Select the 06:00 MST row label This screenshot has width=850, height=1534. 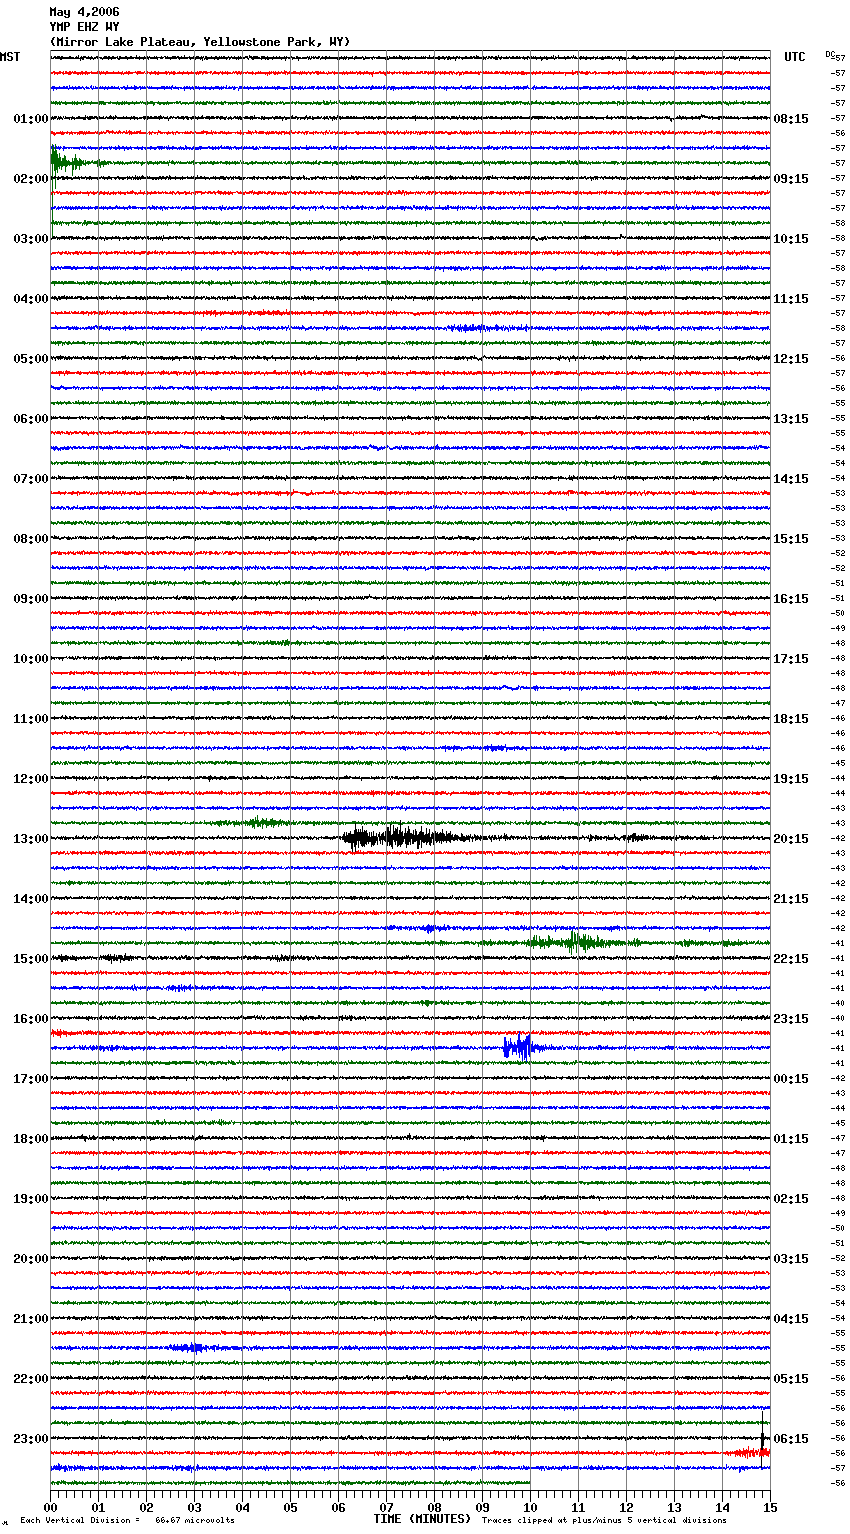[x=31, y=419]
